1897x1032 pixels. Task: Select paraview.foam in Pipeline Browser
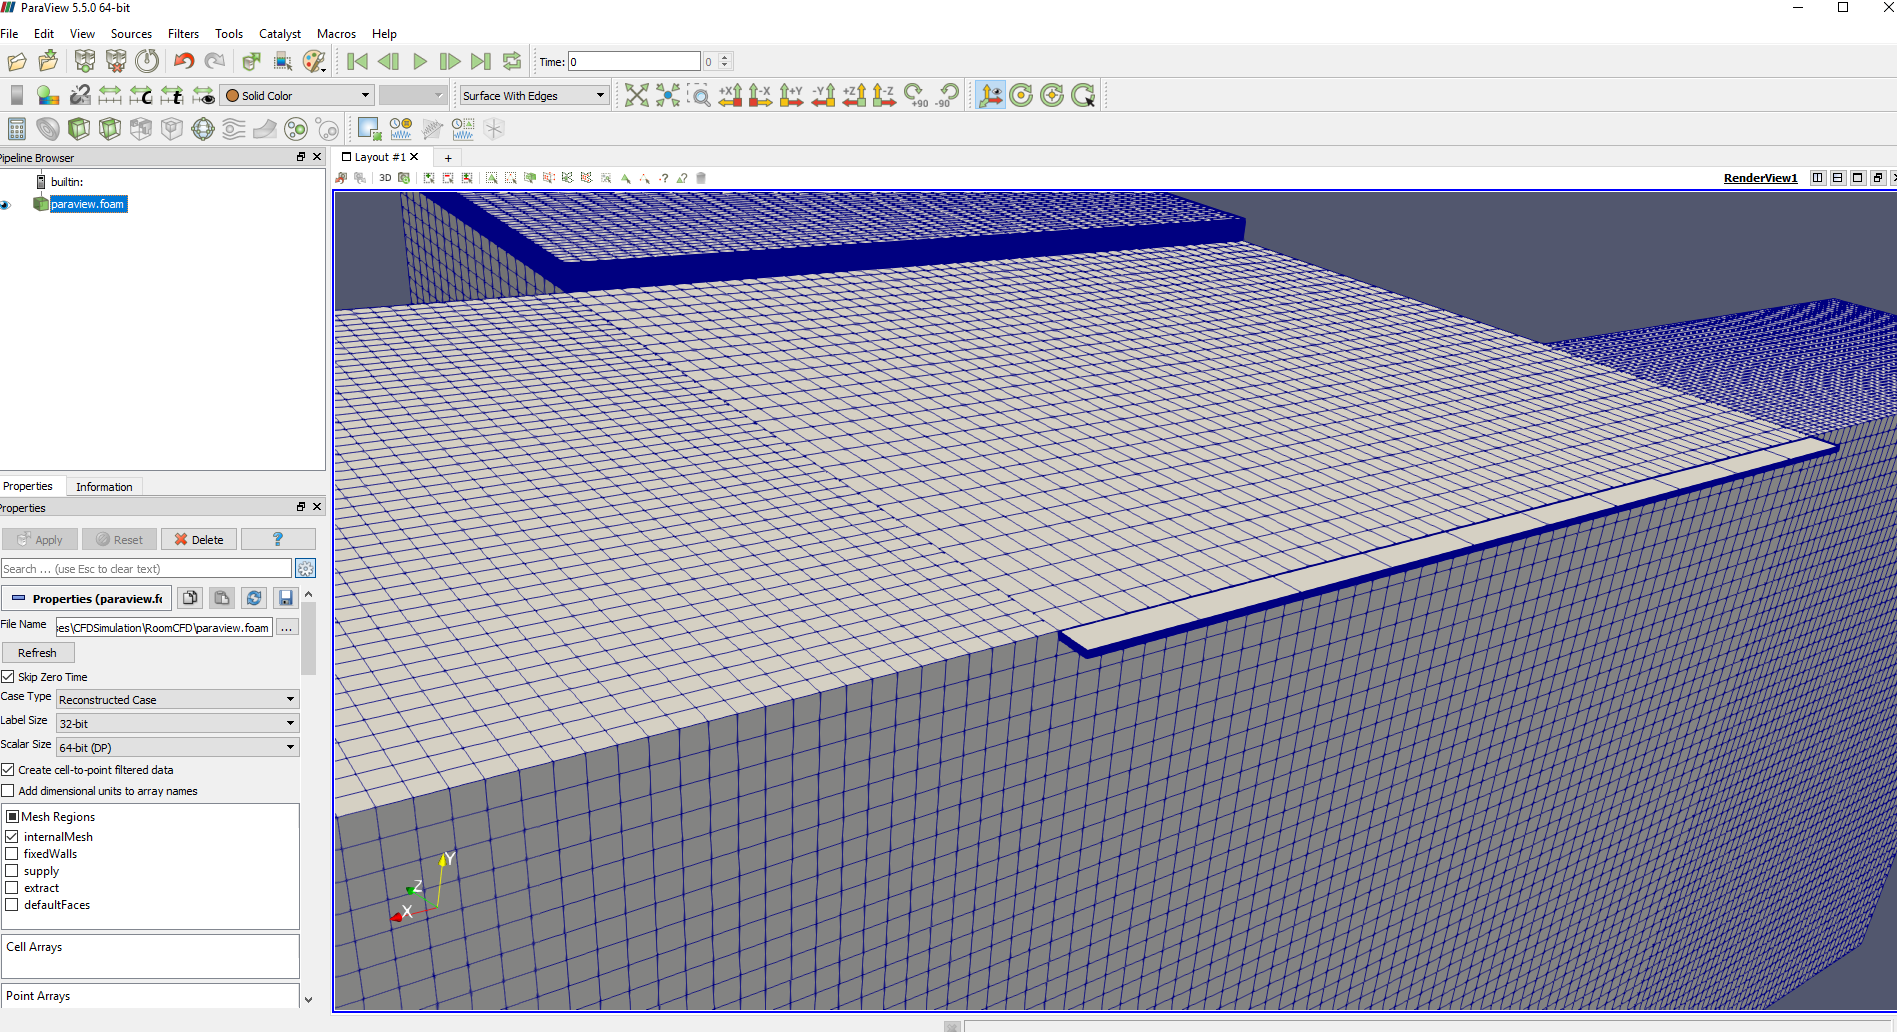(88, 204)
